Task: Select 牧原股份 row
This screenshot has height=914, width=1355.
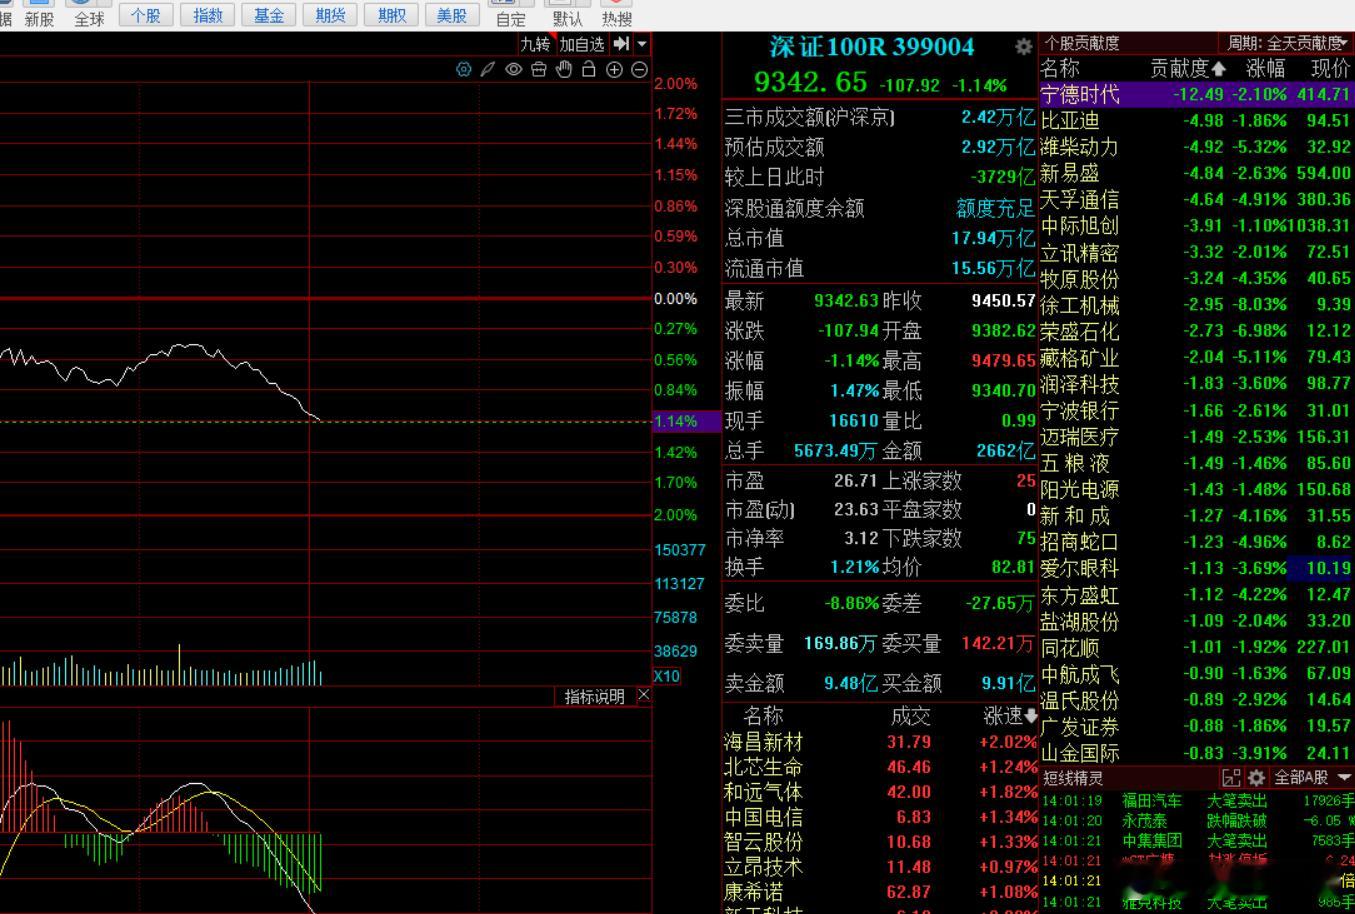Action: tap(1197, 278)
